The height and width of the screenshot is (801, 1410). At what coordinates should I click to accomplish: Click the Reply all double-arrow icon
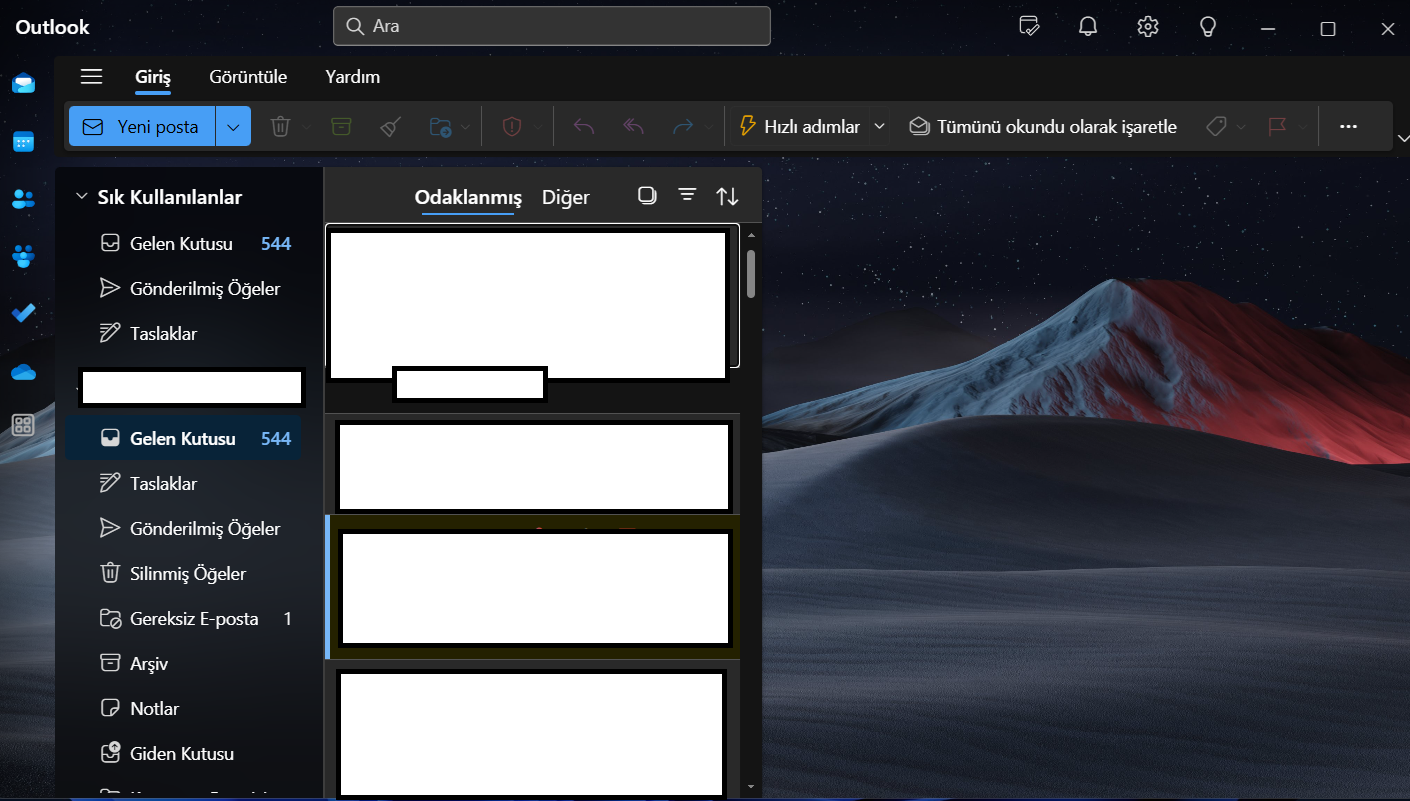pos(633,127)
